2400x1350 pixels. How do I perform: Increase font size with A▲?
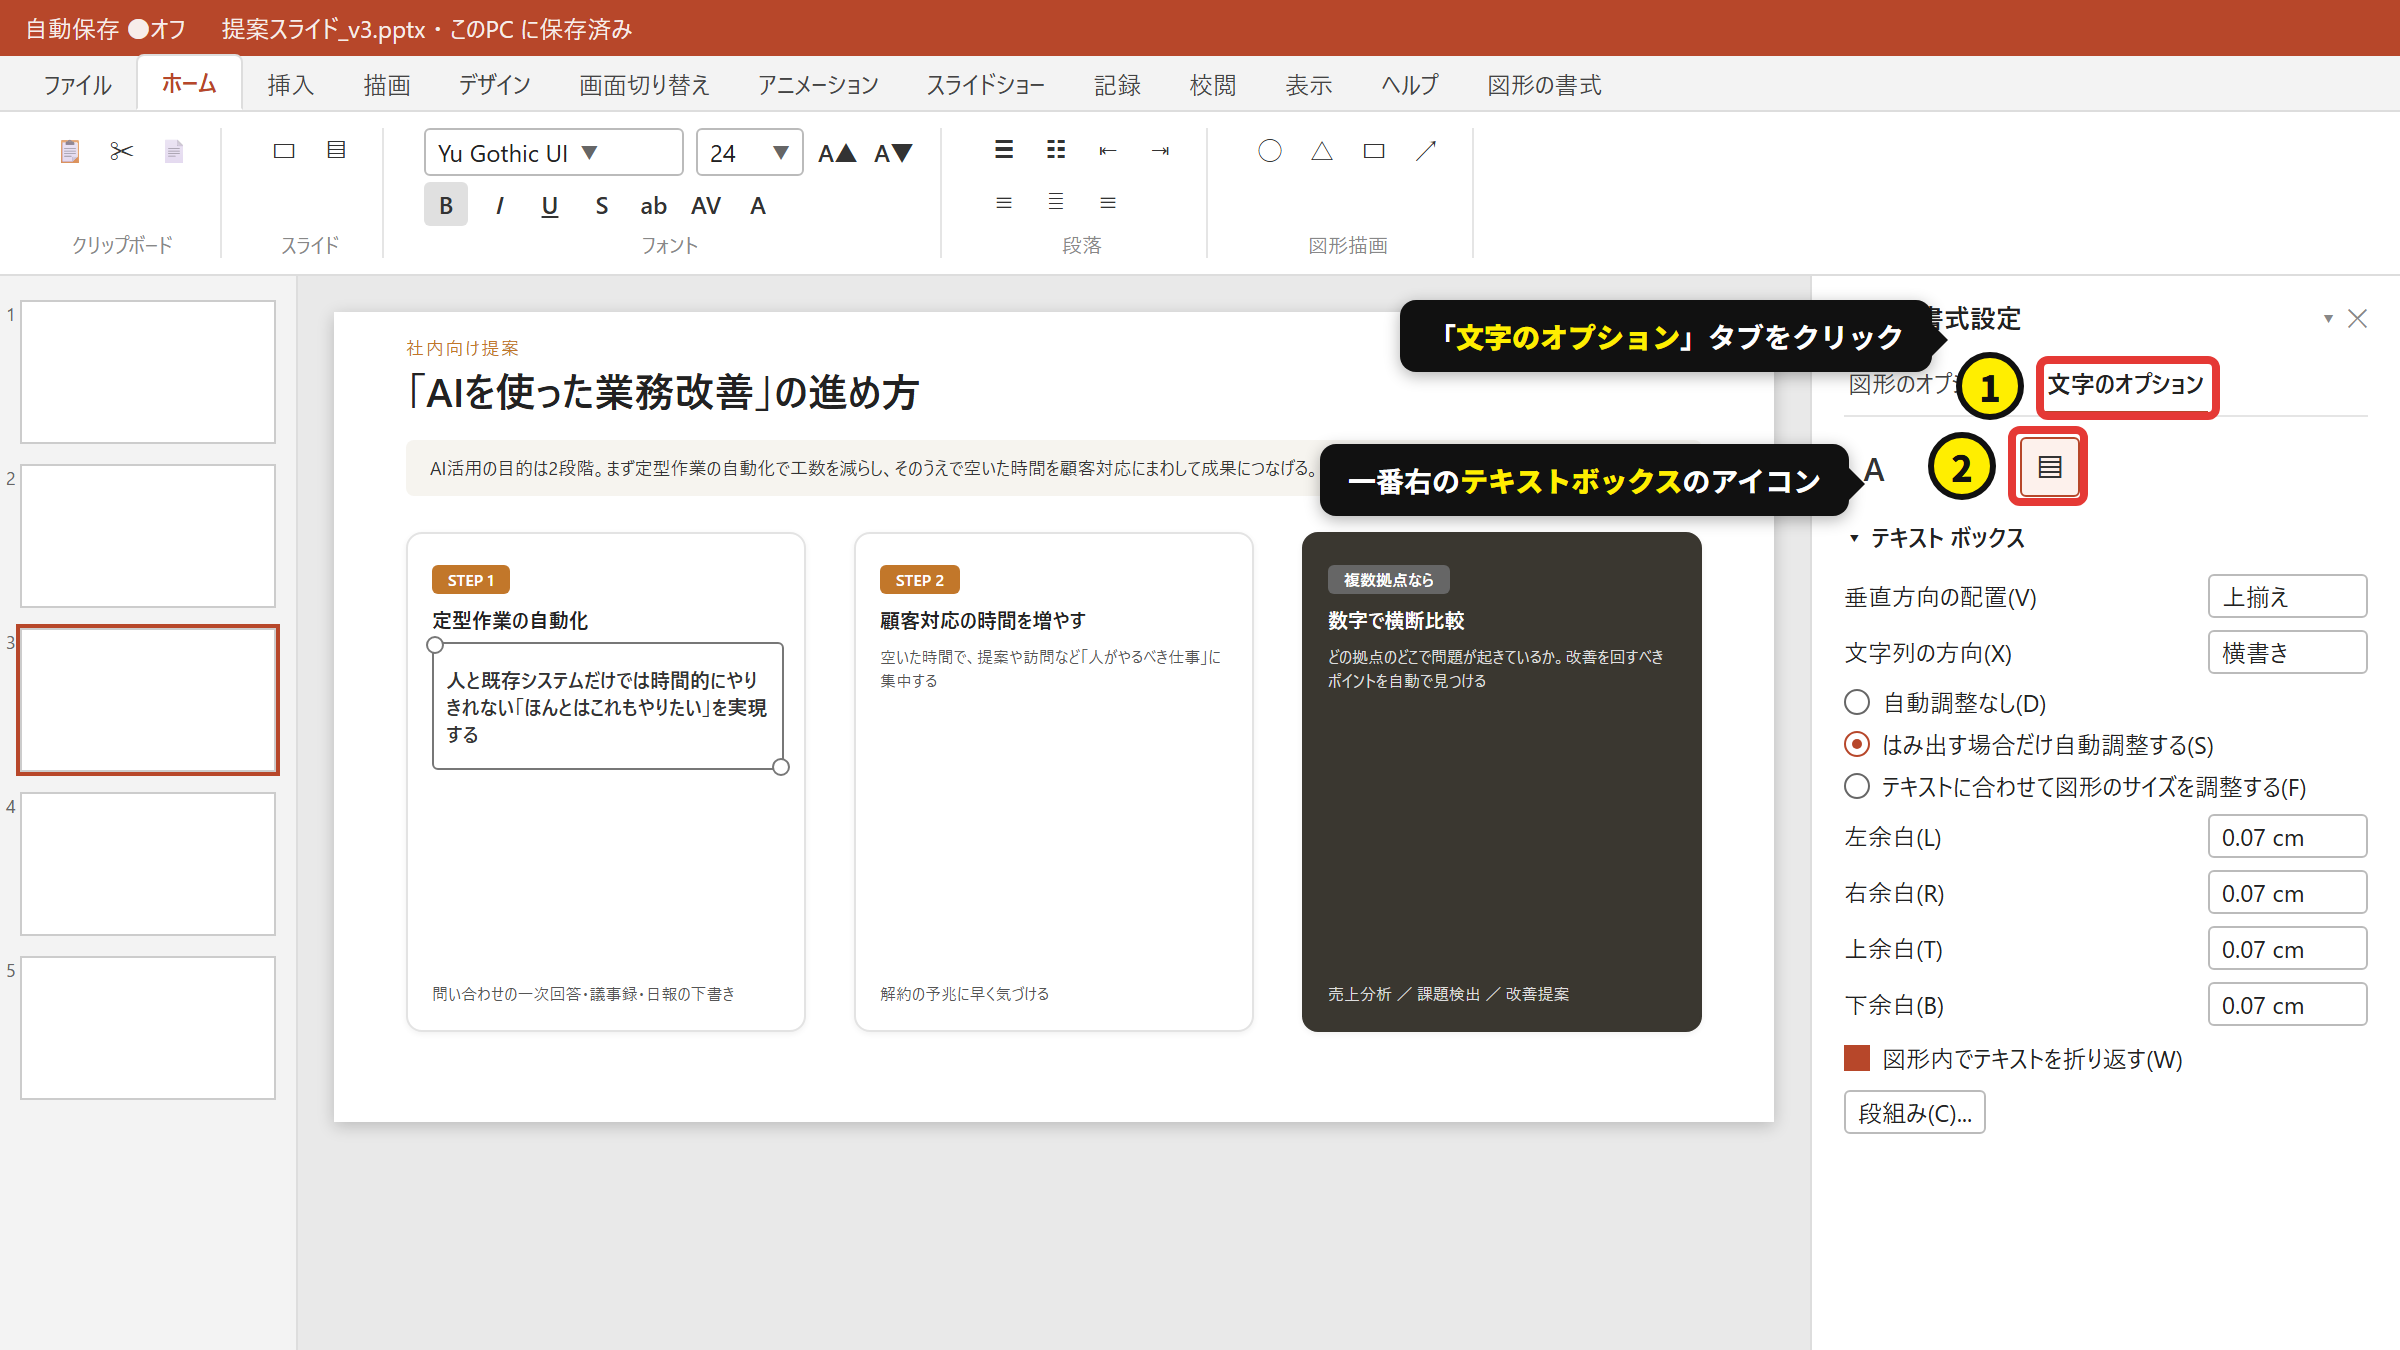click(837, 153)
